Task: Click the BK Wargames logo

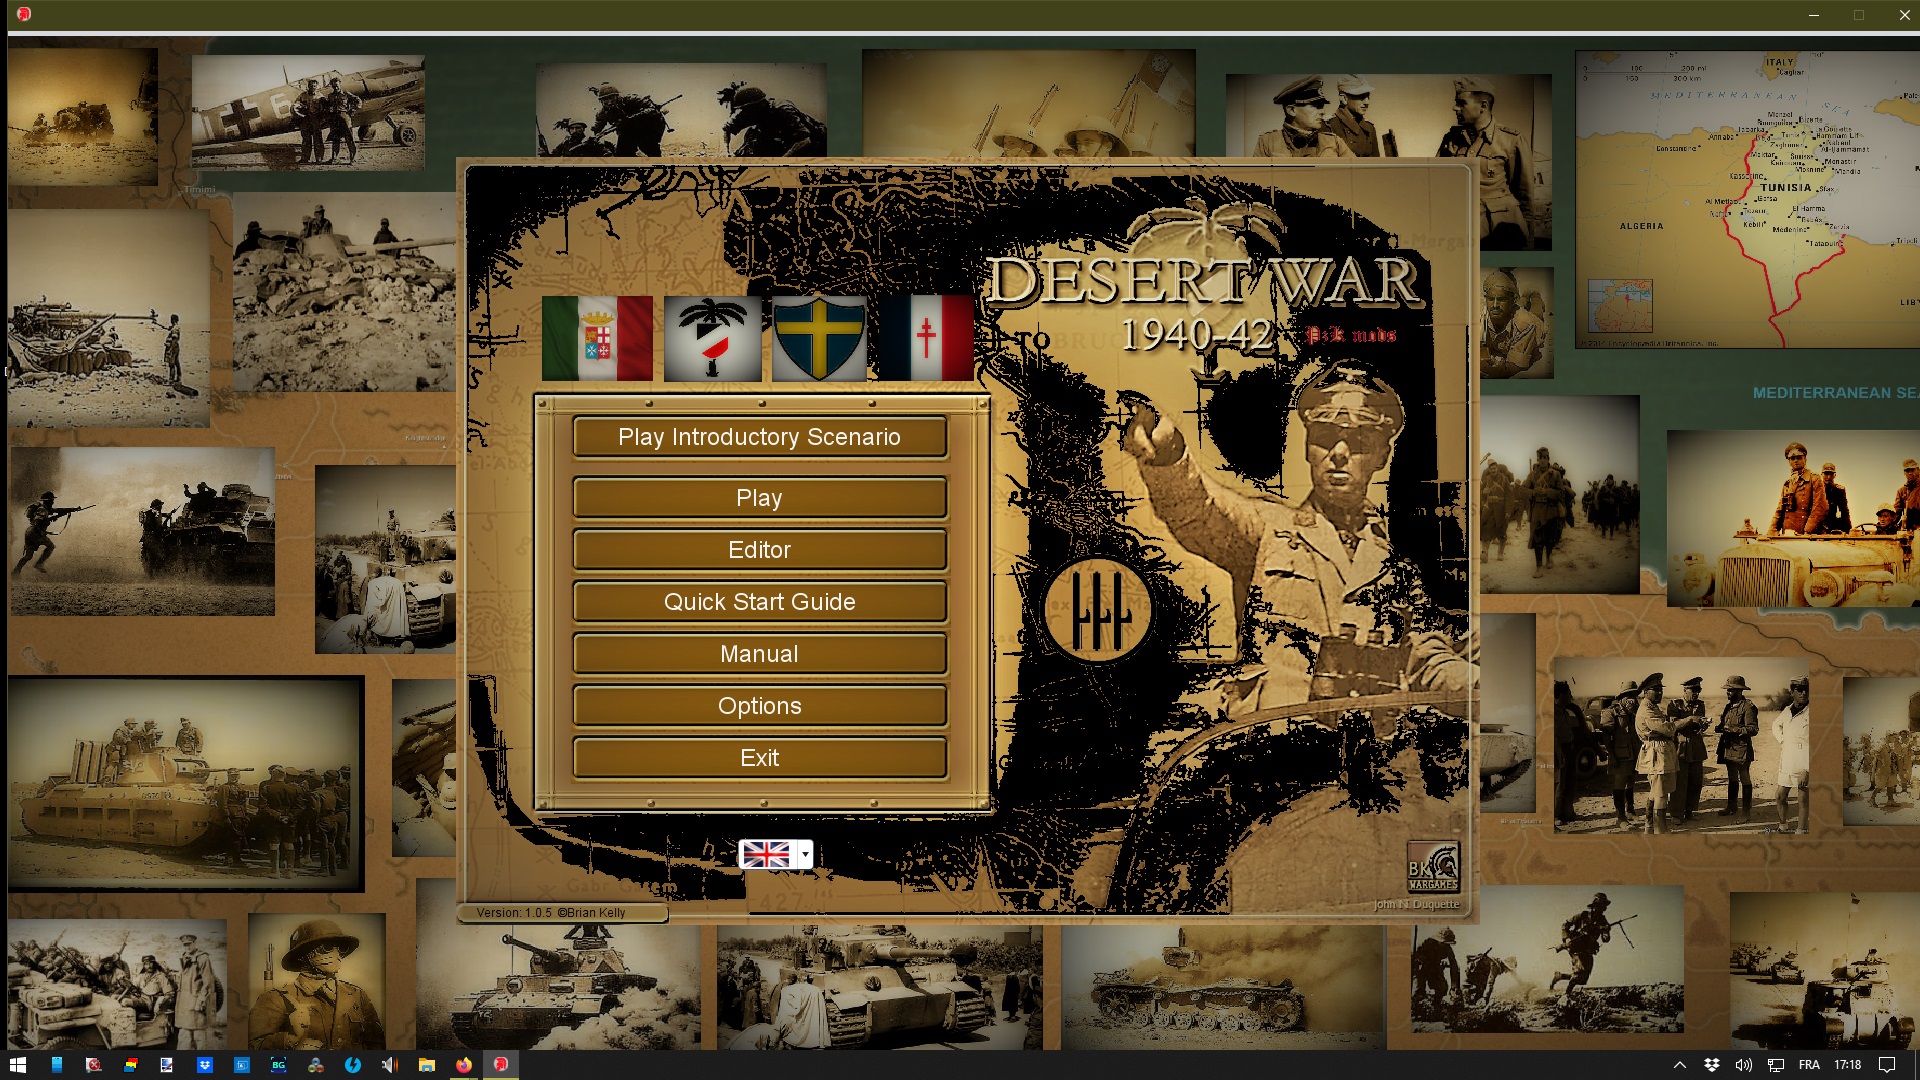Action: click(x=1433, y=867)
